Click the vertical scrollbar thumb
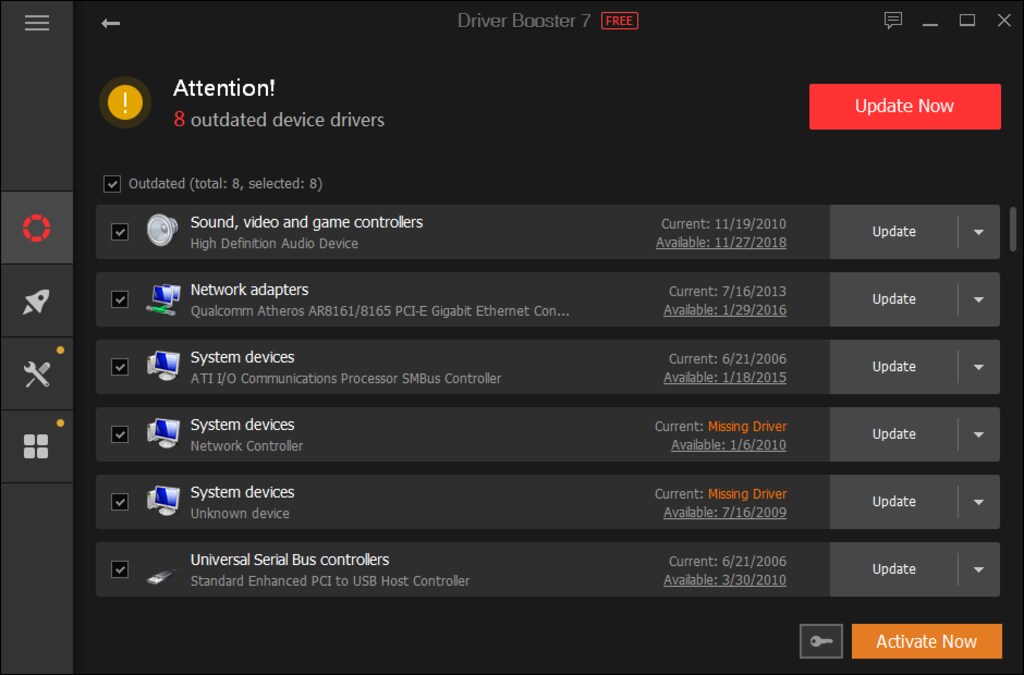 pos(1013,228)
